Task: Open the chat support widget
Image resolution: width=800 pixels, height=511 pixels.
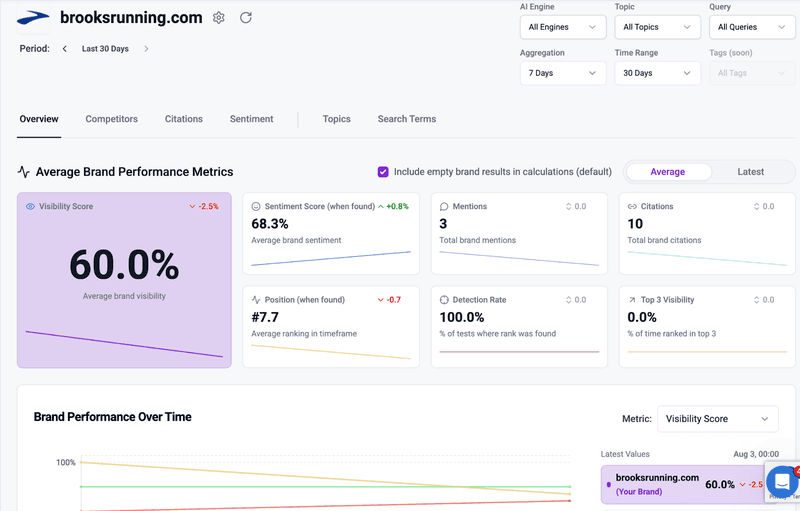Action: [781, 483]
